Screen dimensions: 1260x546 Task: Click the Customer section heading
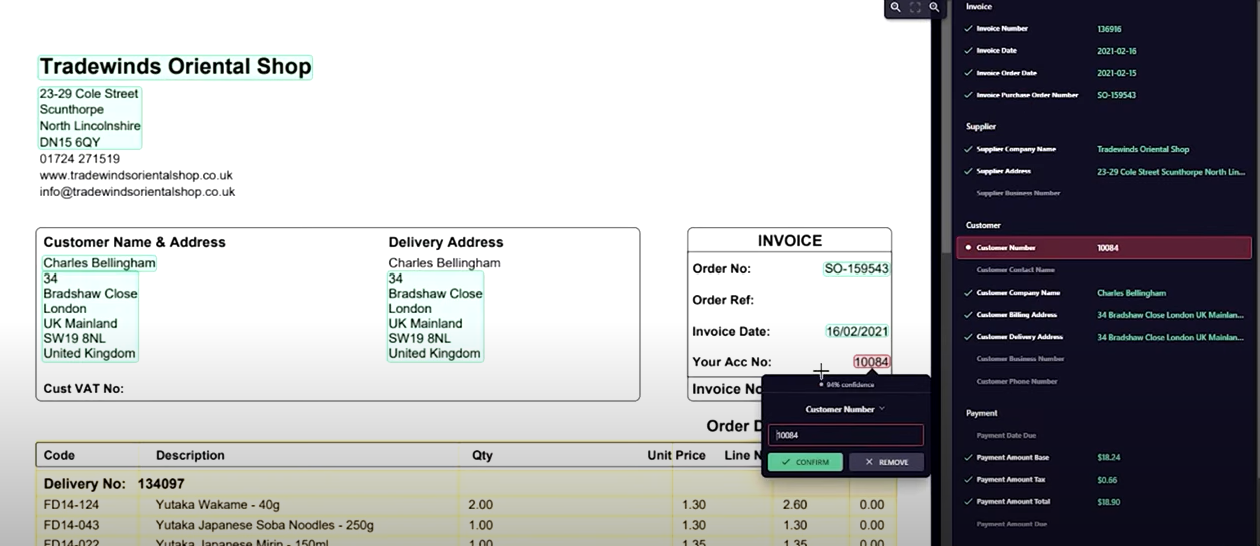tap(983, 225)
